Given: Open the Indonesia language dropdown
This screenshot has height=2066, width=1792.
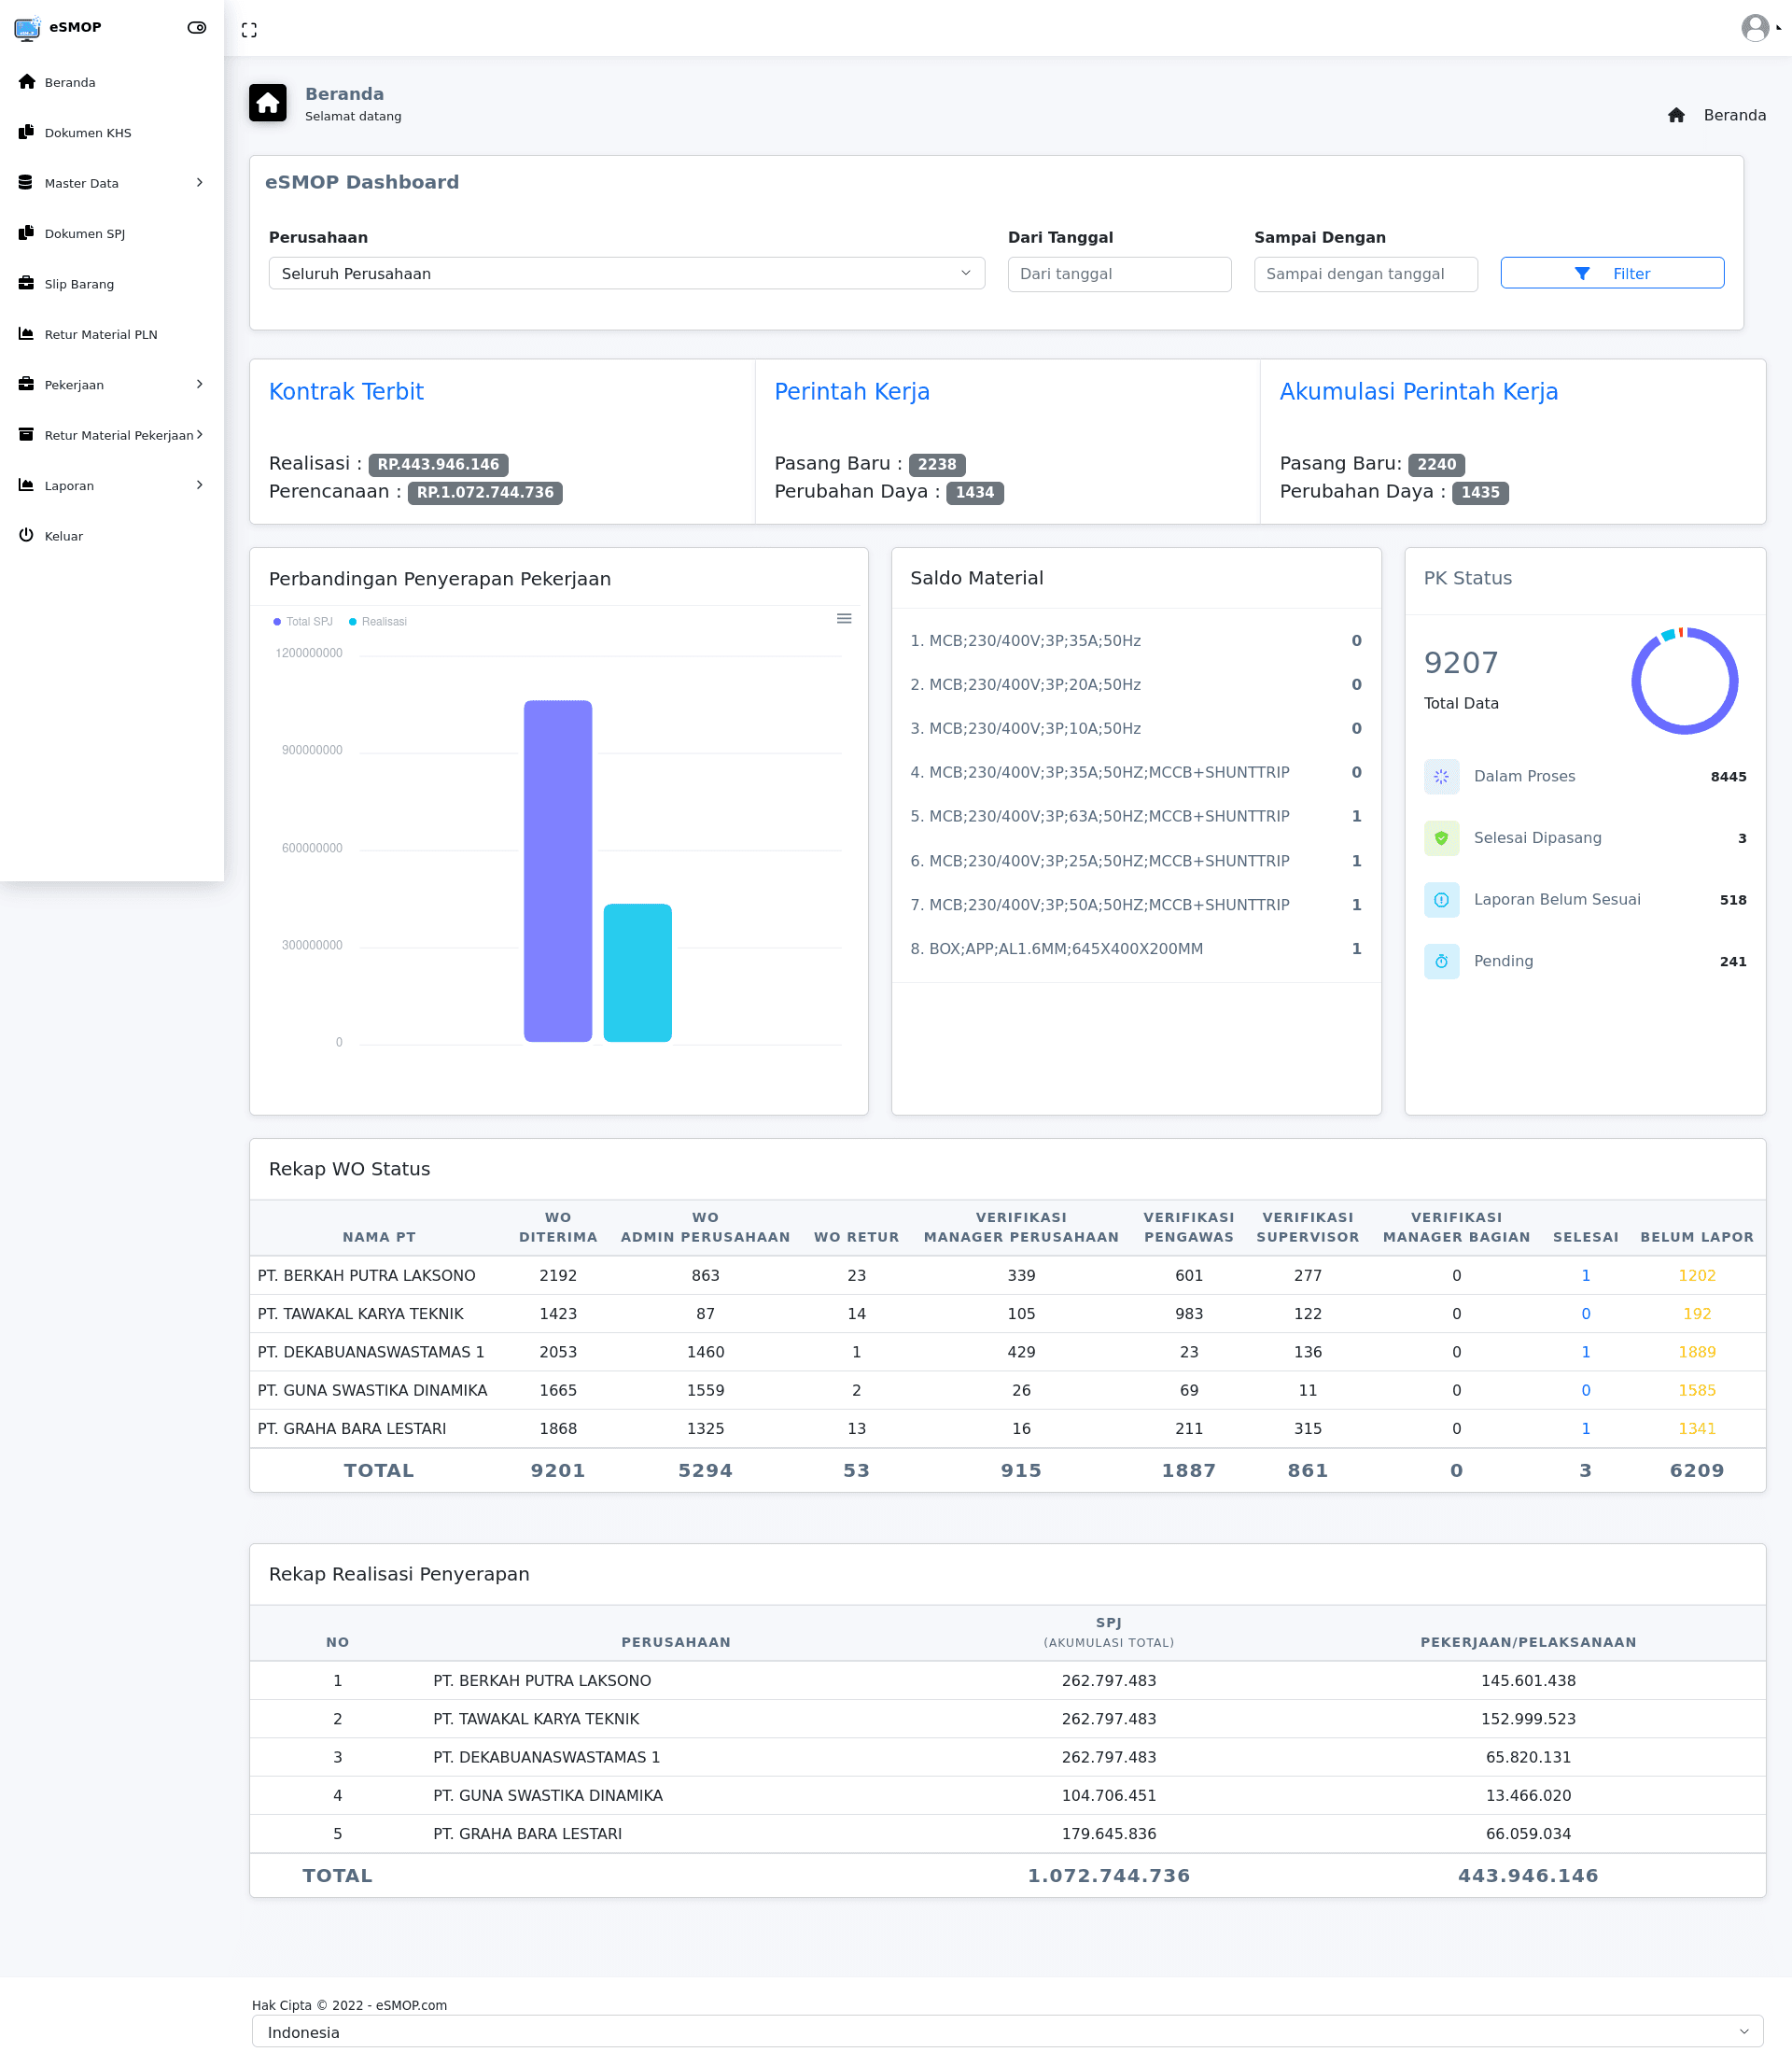Looking at the screenshot, I should pyautogui.click(x=1007, y=2032).
